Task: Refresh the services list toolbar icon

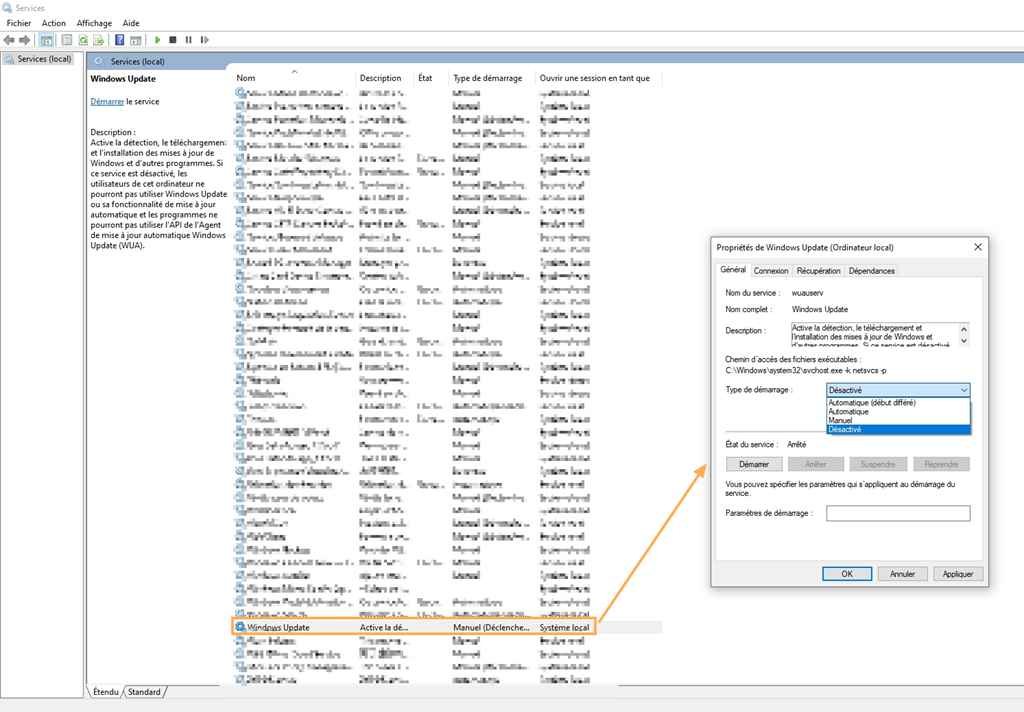Action: point(83,40)
